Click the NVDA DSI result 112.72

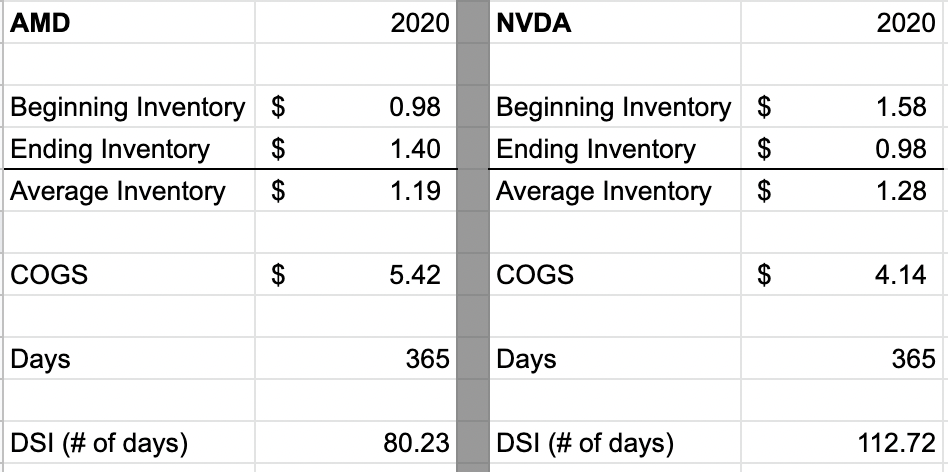pyautogui.click(x=897, y=442)
